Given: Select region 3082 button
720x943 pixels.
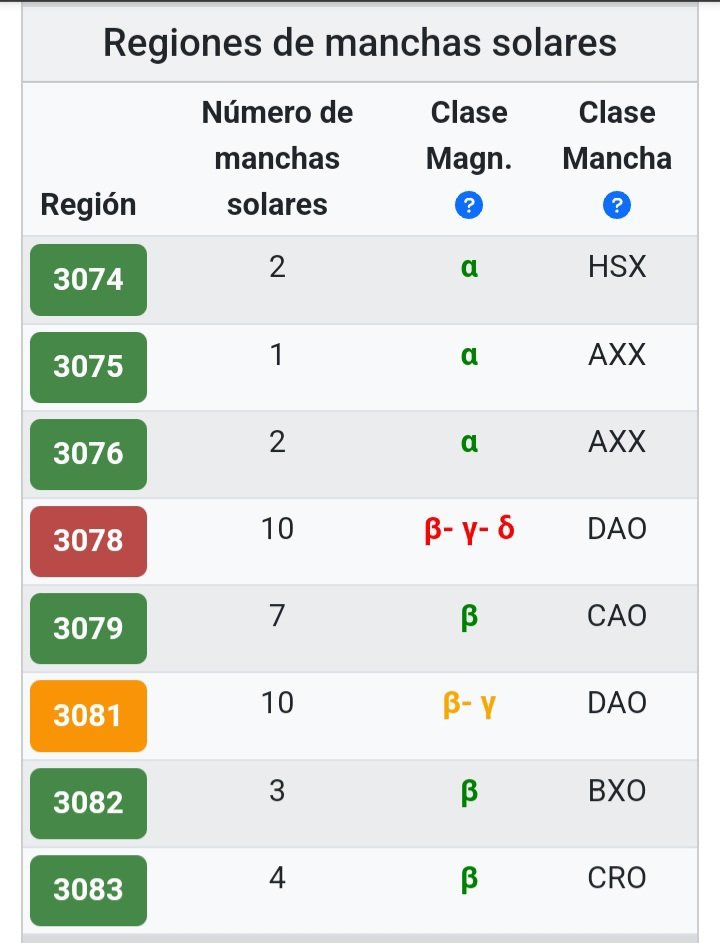Looking at the screenshot, I should (88, 802).
